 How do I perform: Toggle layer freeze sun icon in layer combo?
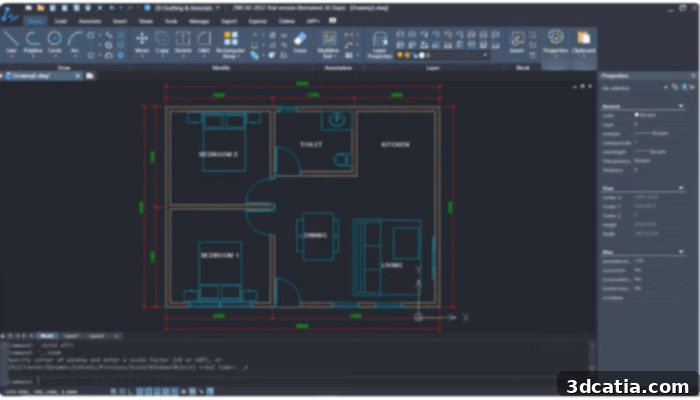(x=407, y=55)
